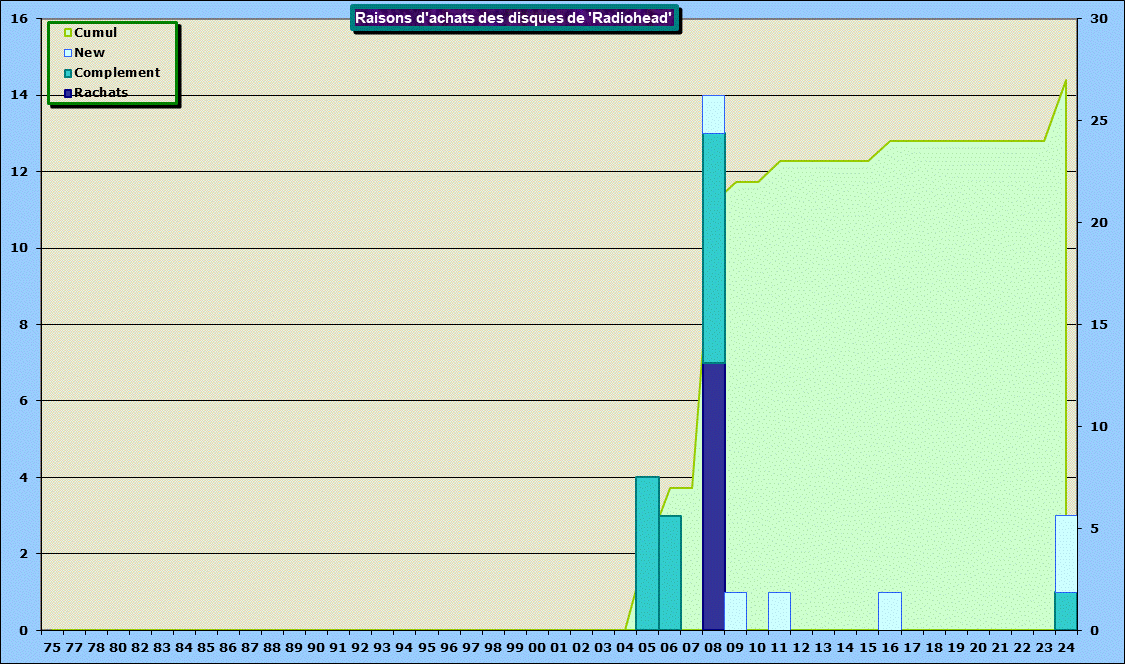Screen dimensions: 1125x664
Task: Click the 'Cumul' legend label text
Action: tap(96, 33)
